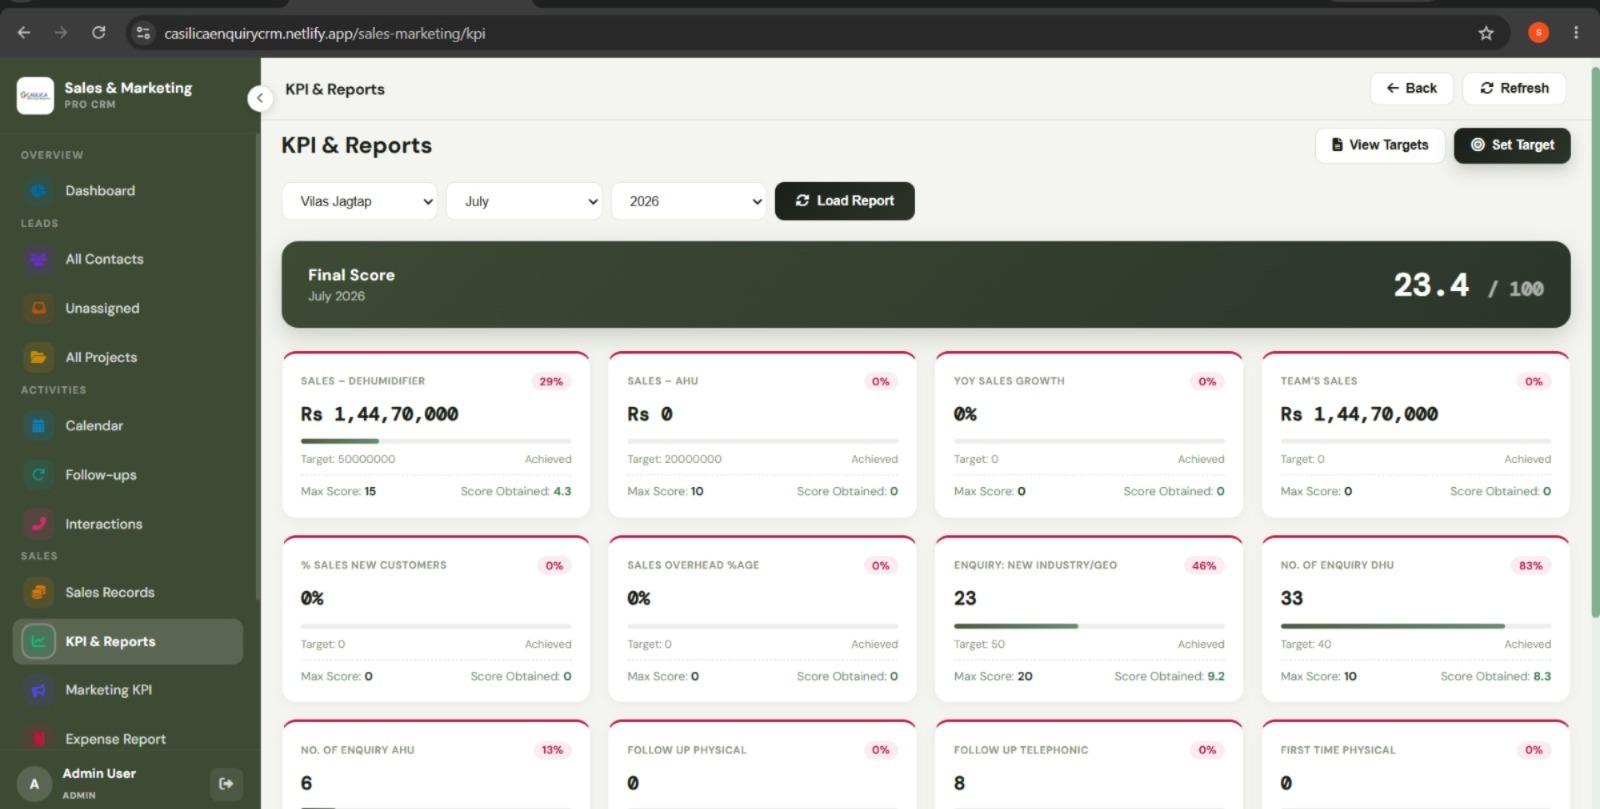Viewport: 1600px width, 809px height.
Task: Click the Refresh button
Action: click(x=1514, y=88)
